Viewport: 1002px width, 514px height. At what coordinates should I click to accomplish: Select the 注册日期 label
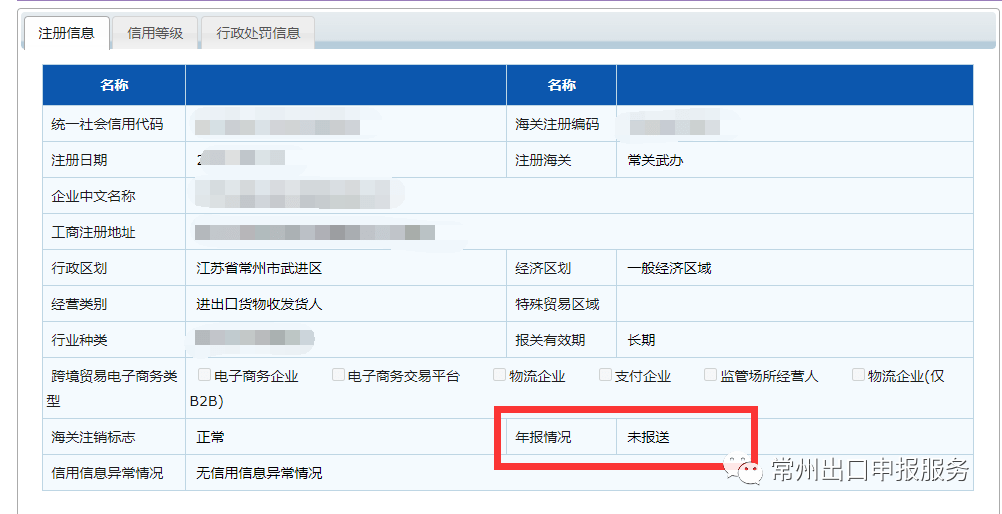(79, 160)
